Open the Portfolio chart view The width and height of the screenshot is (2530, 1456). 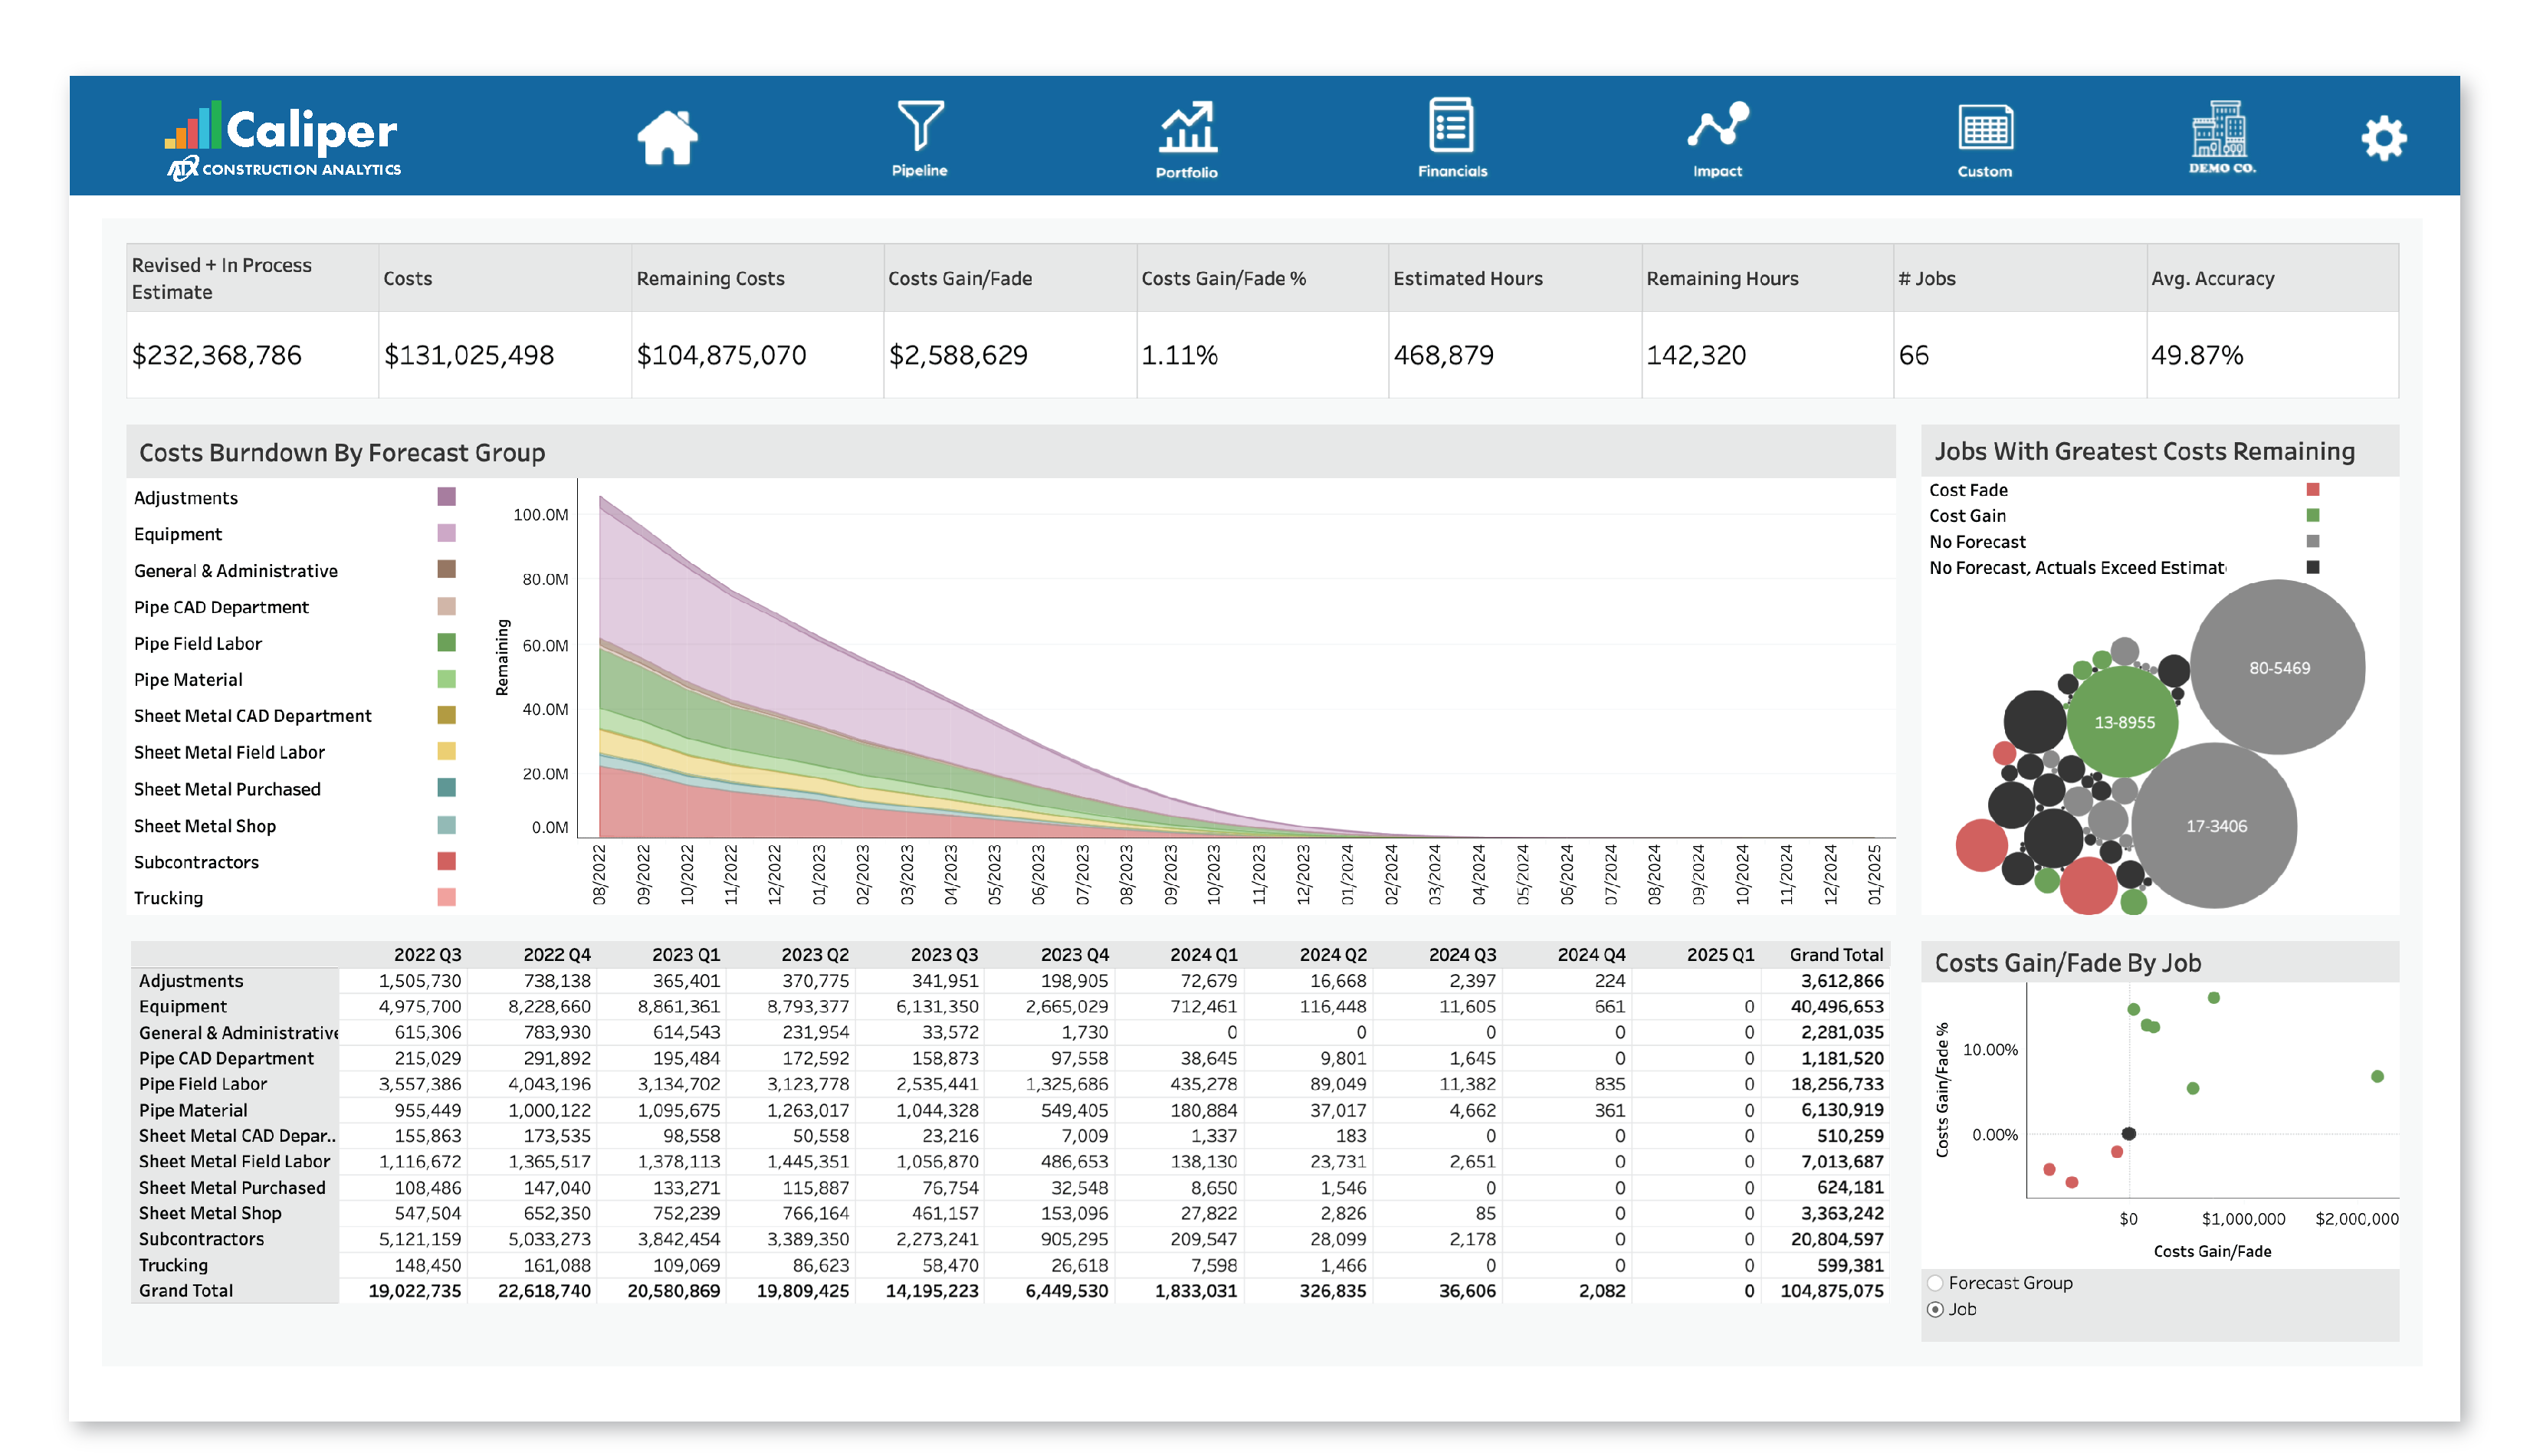pyautogui.click(x=1188, y=135)
